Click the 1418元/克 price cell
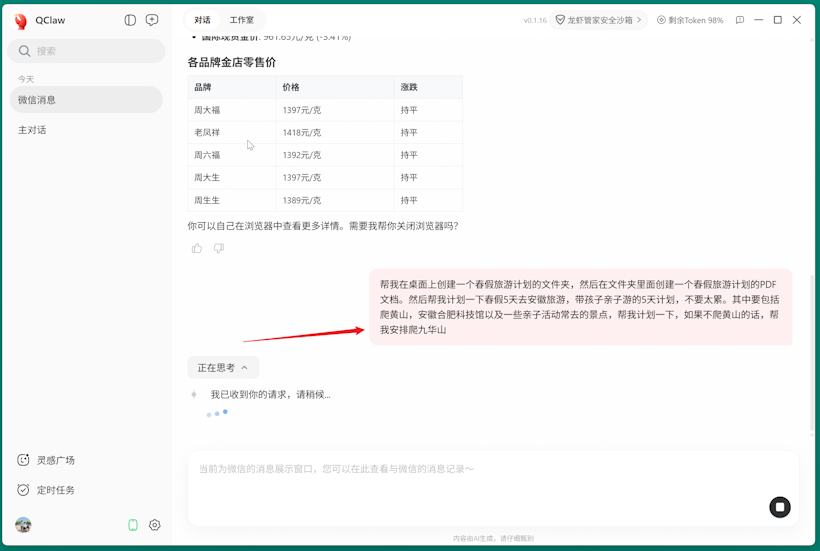The width and height of the screenshot is (820, 551). tap(335, 132)
